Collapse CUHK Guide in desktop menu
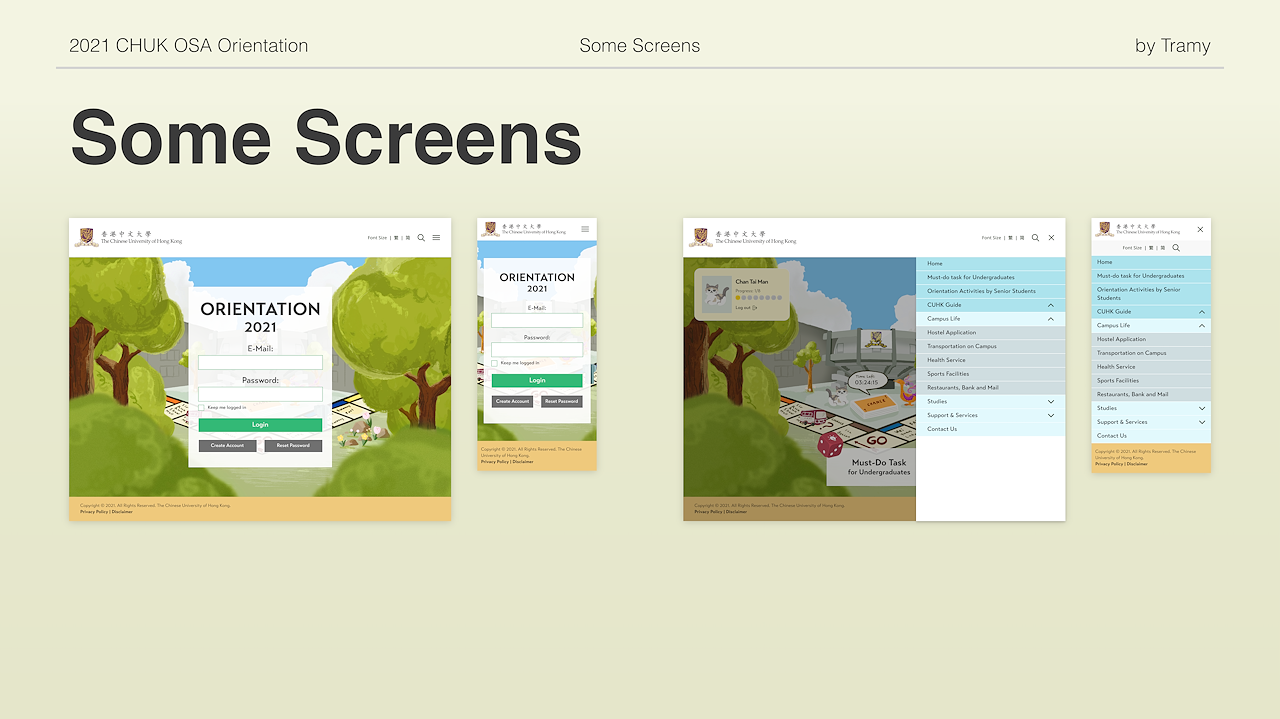 click(x=1050, y=305)
